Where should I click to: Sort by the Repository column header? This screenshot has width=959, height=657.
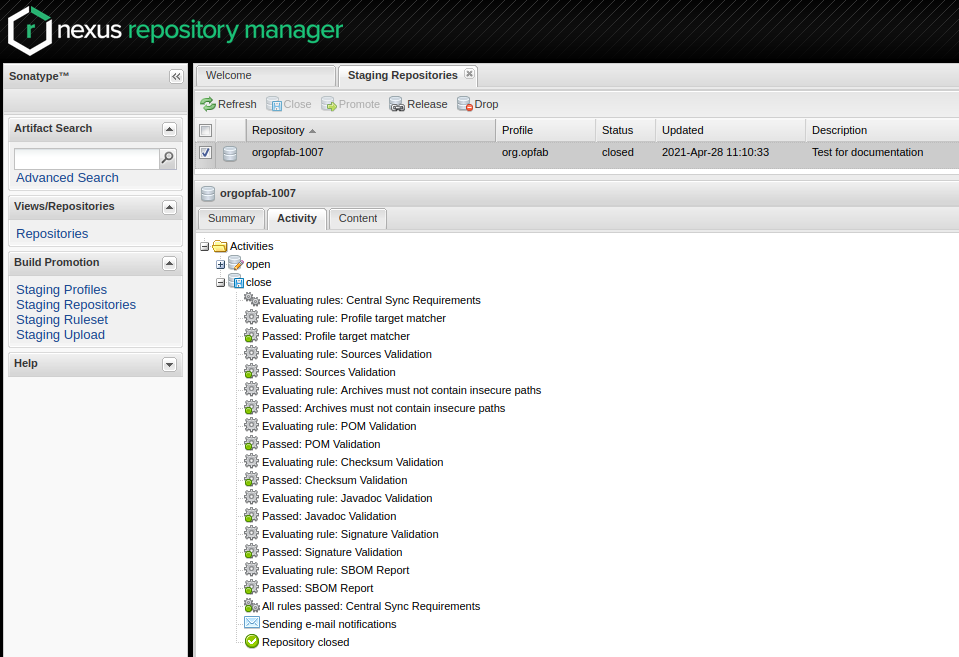tap(371, 130)
